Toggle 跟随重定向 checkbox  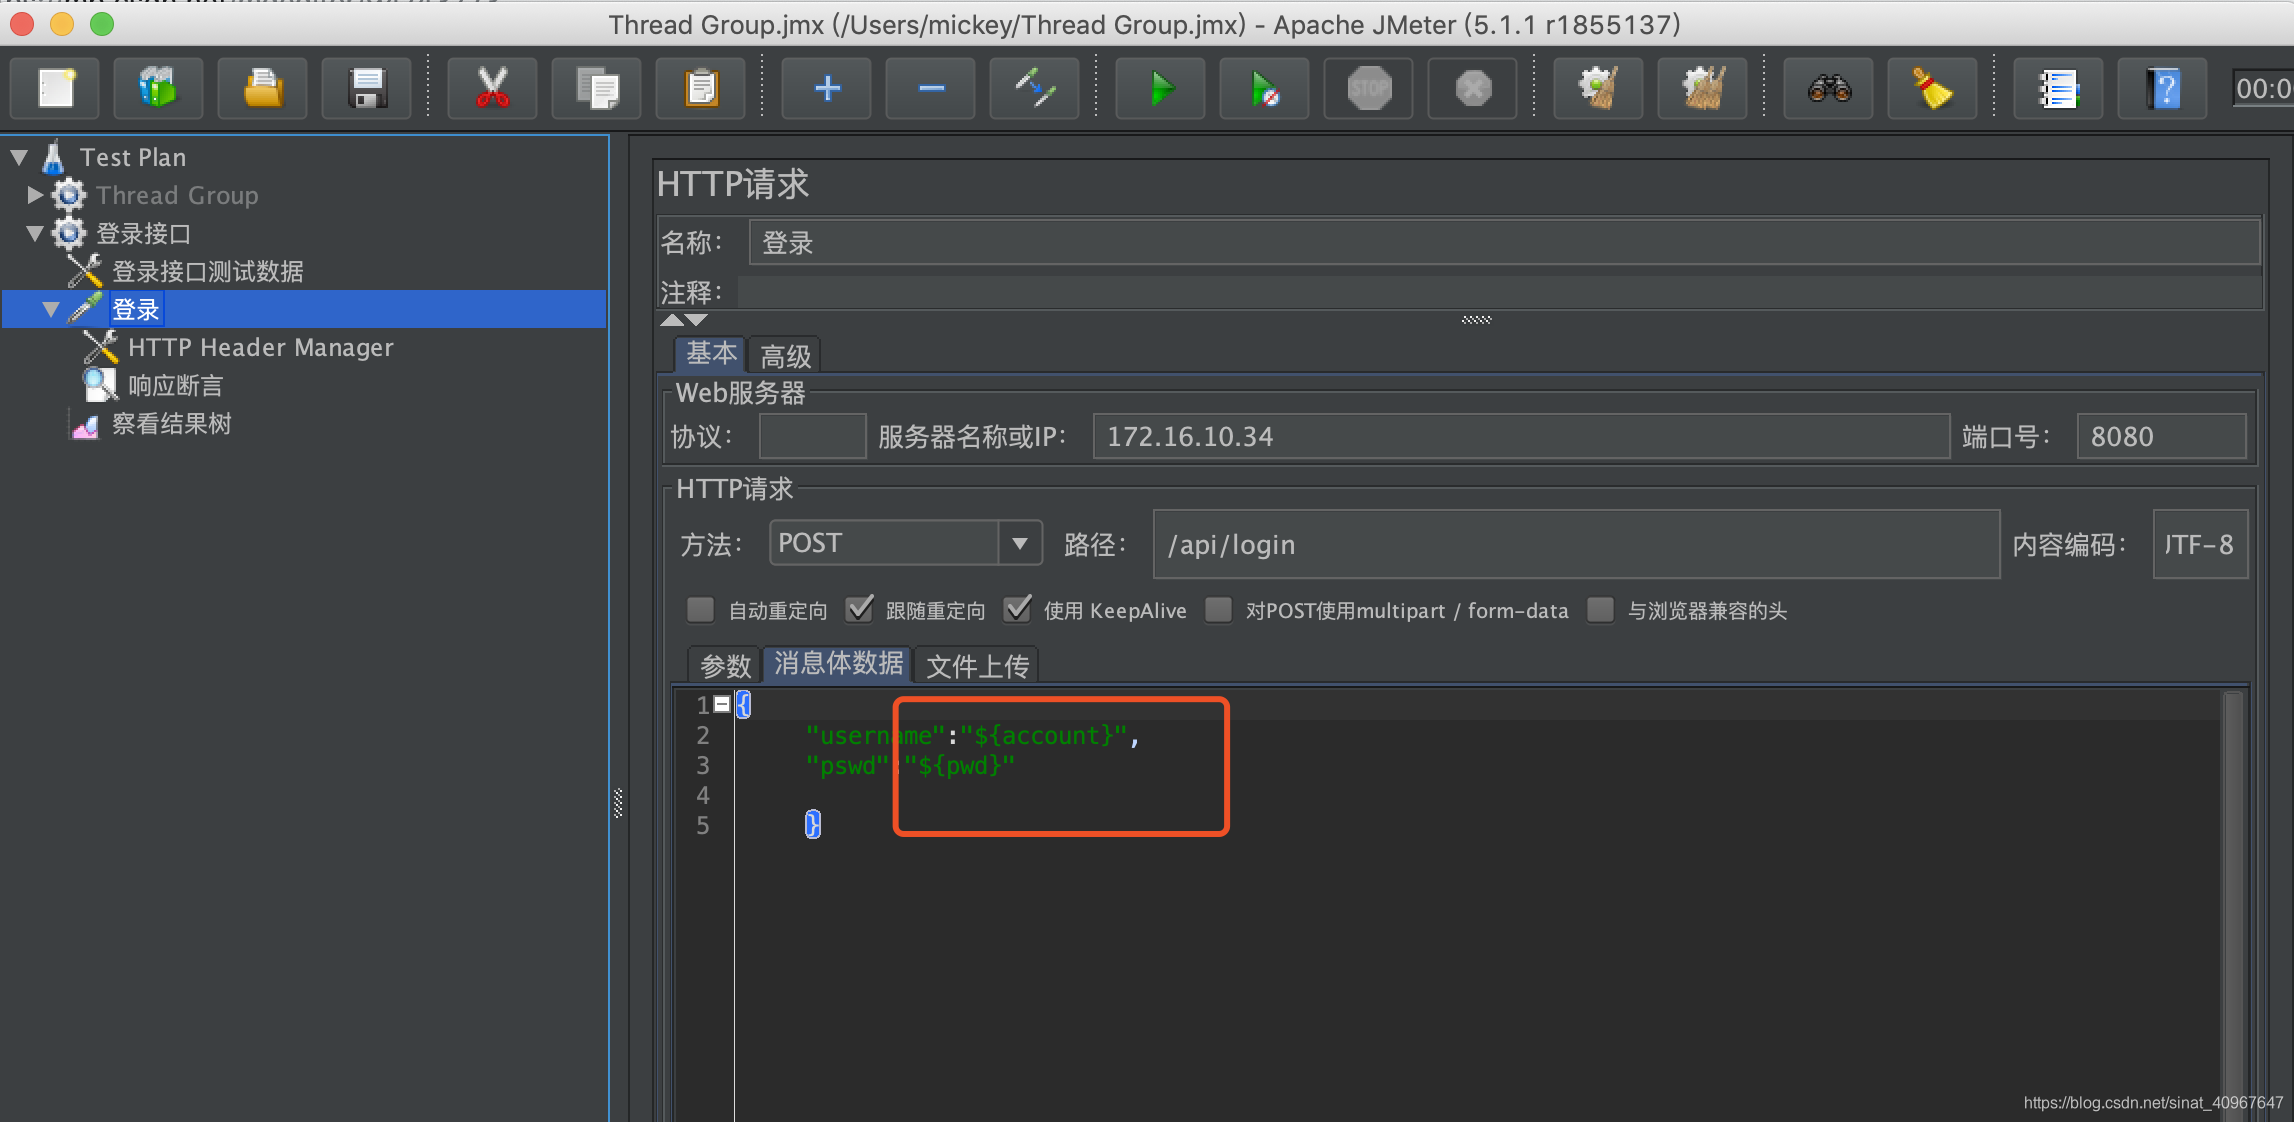click(x=858, y=610)
